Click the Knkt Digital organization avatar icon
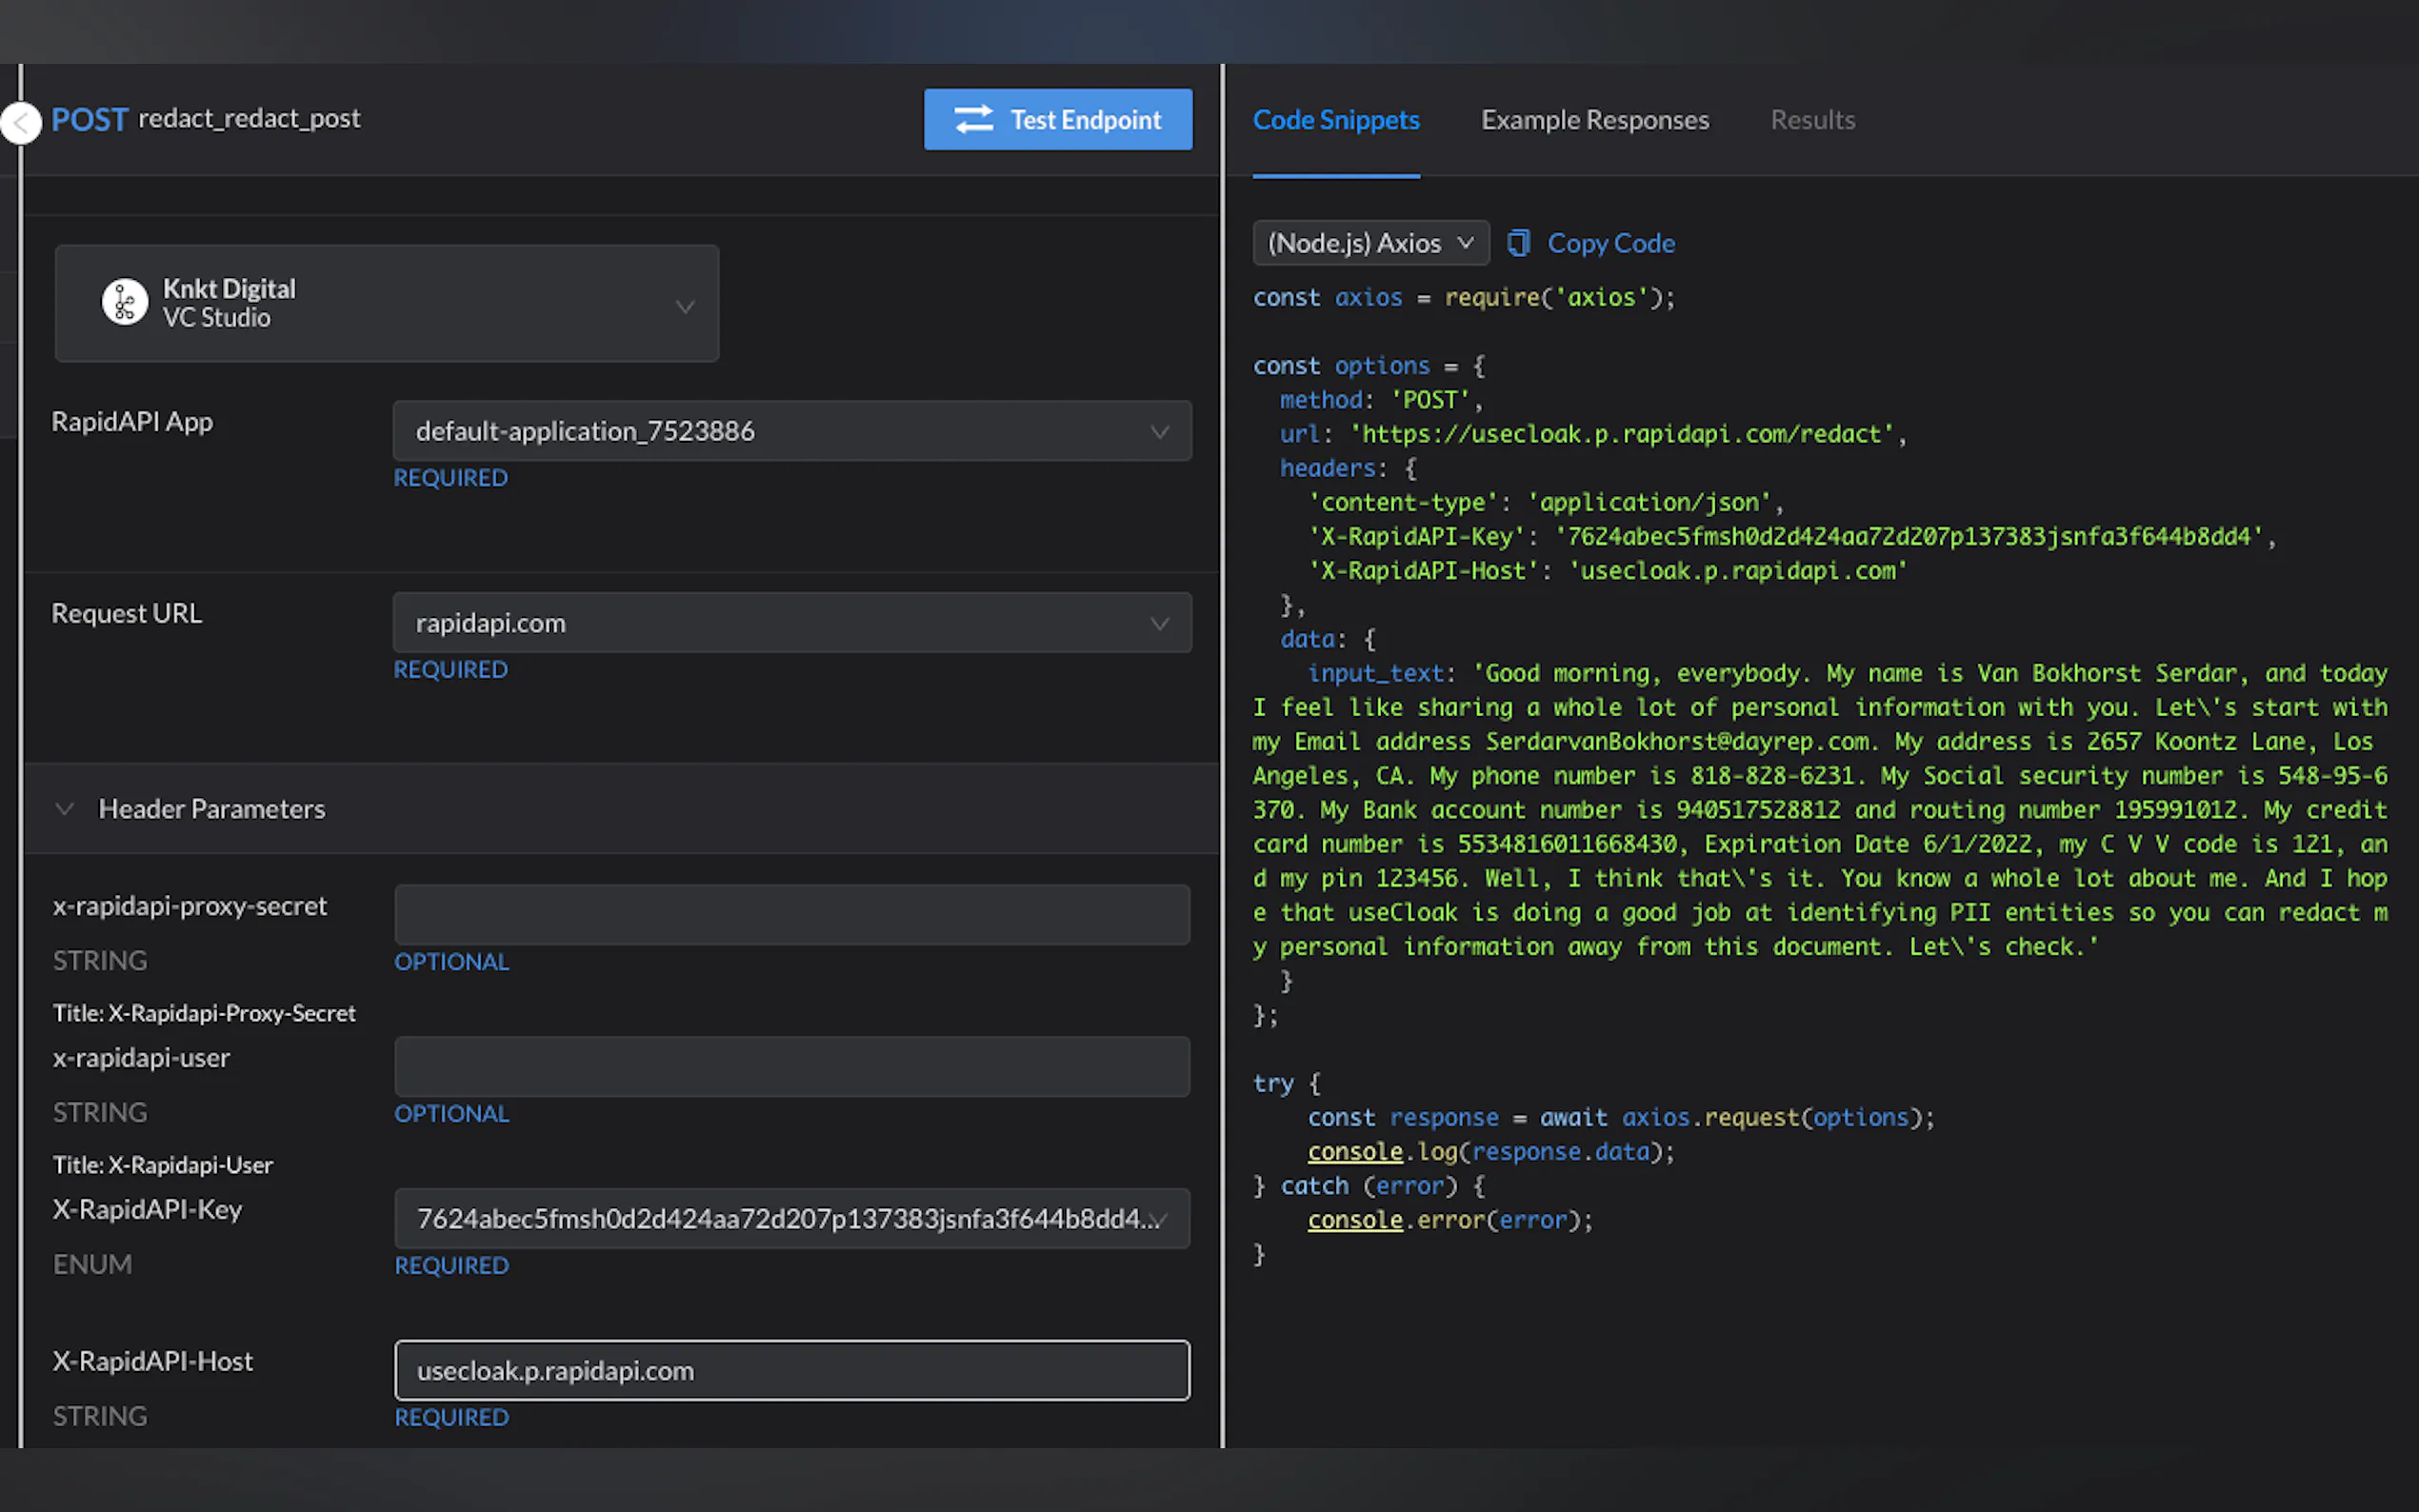The width and height of the screenshot is (2419, 1512). pyautogui.click(x=125, y=302)
